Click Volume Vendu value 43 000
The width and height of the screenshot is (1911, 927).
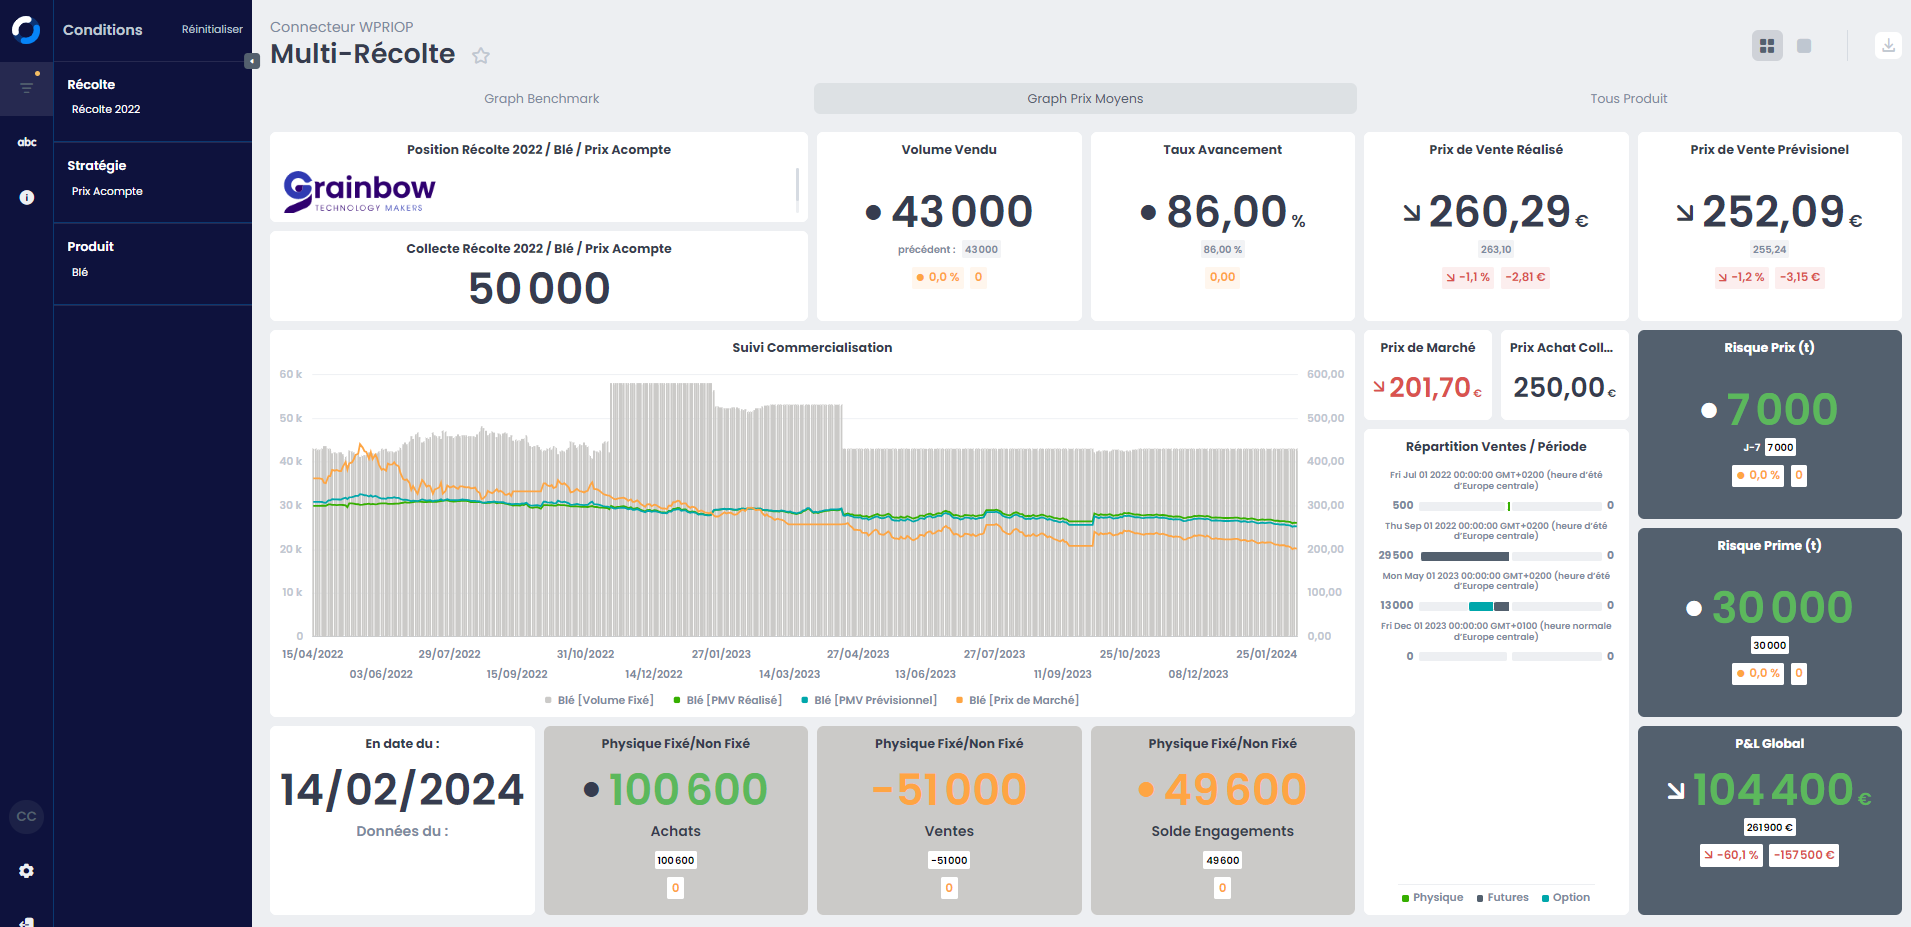962,212
